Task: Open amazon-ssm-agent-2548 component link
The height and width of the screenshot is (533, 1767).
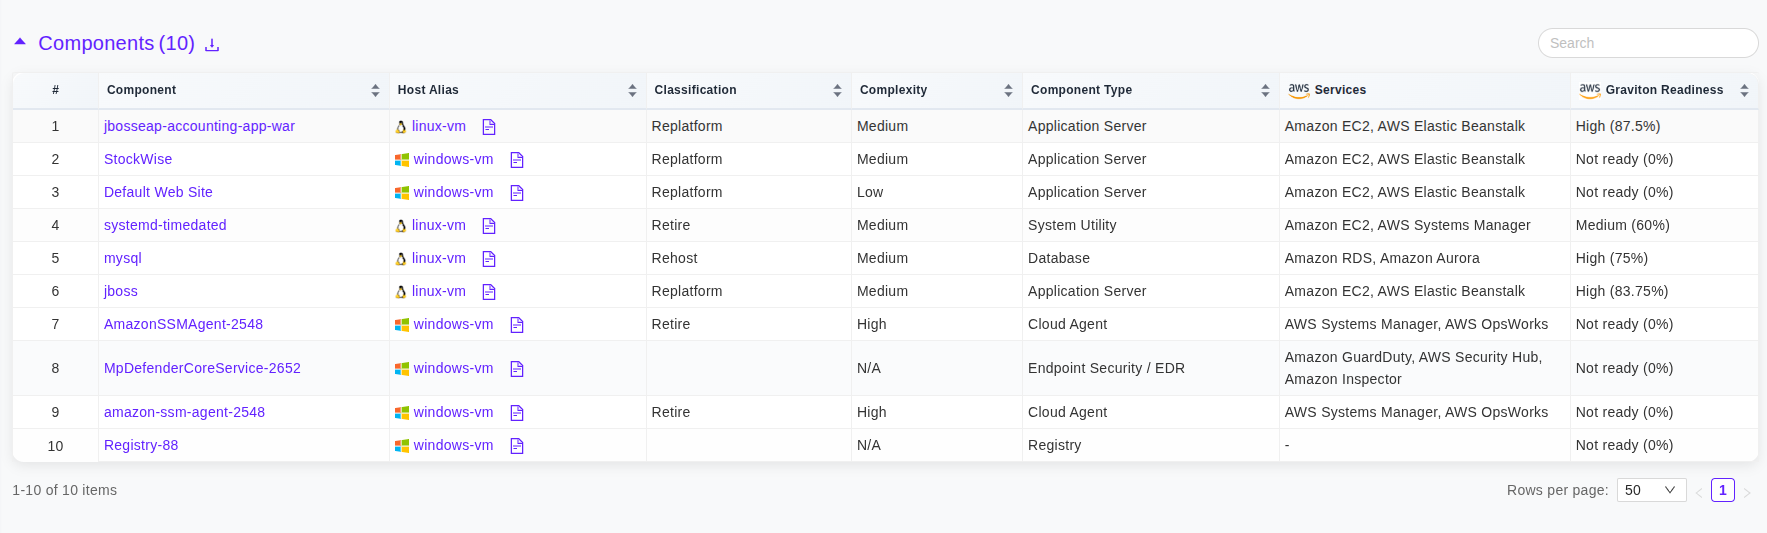Action: [184, 412]
